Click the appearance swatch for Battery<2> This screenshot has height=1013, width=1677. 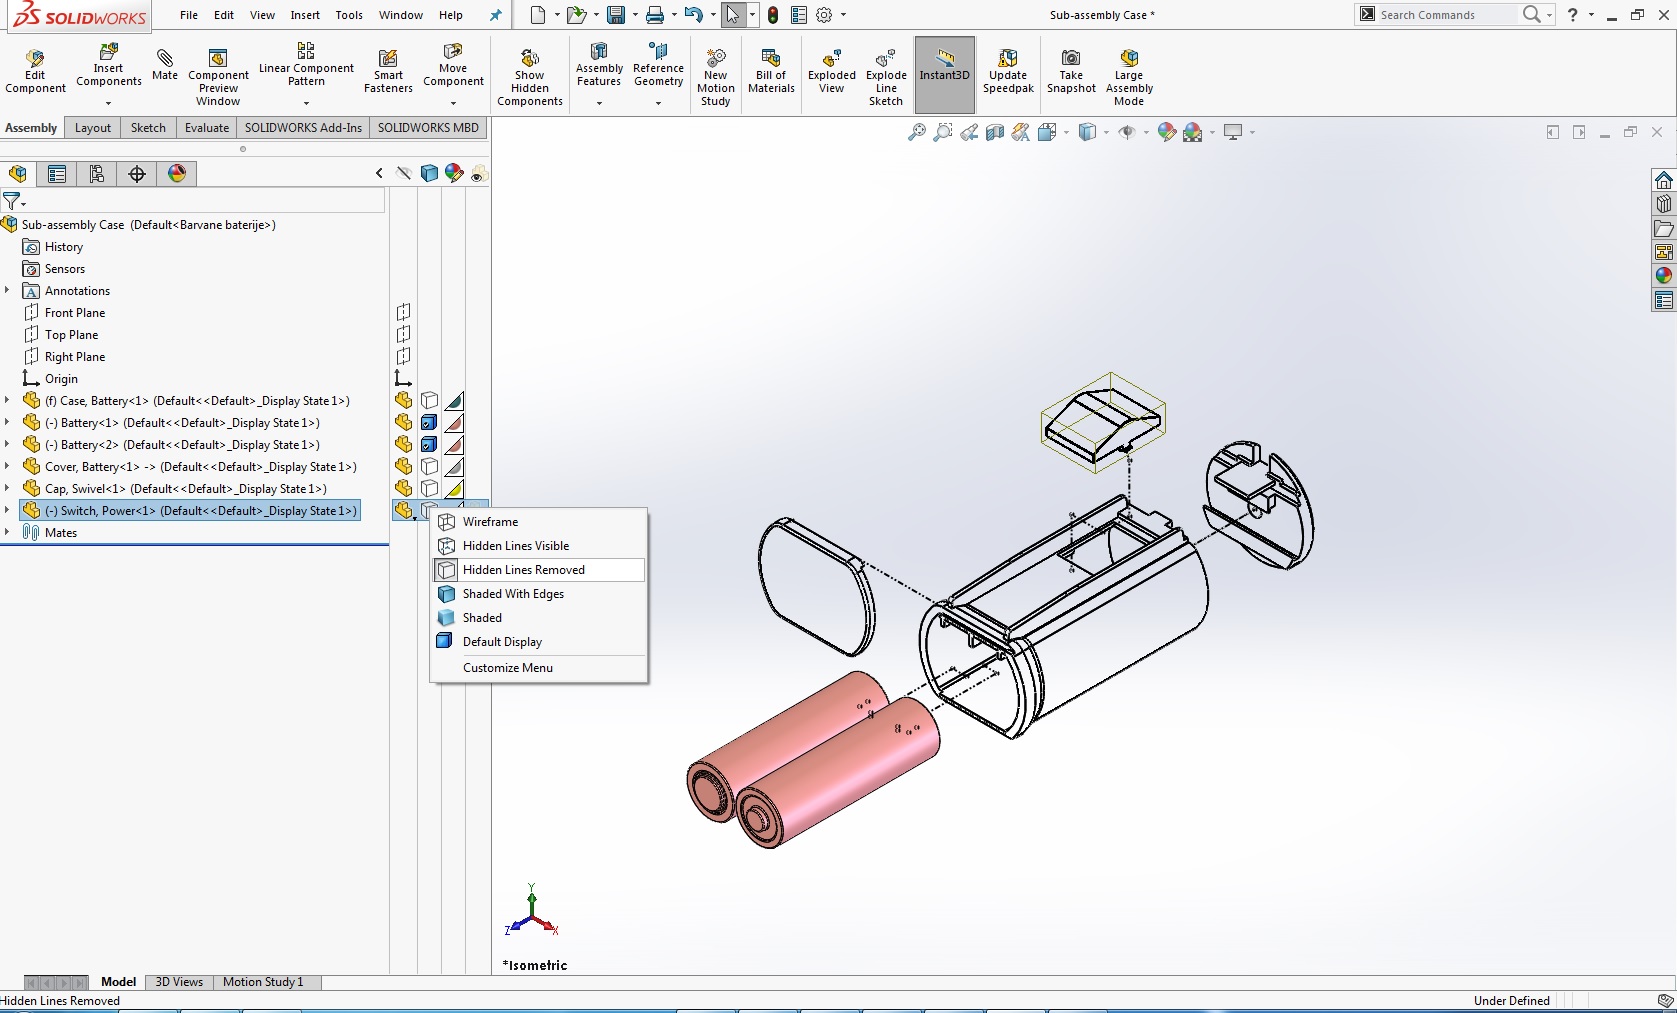point(454,445)
